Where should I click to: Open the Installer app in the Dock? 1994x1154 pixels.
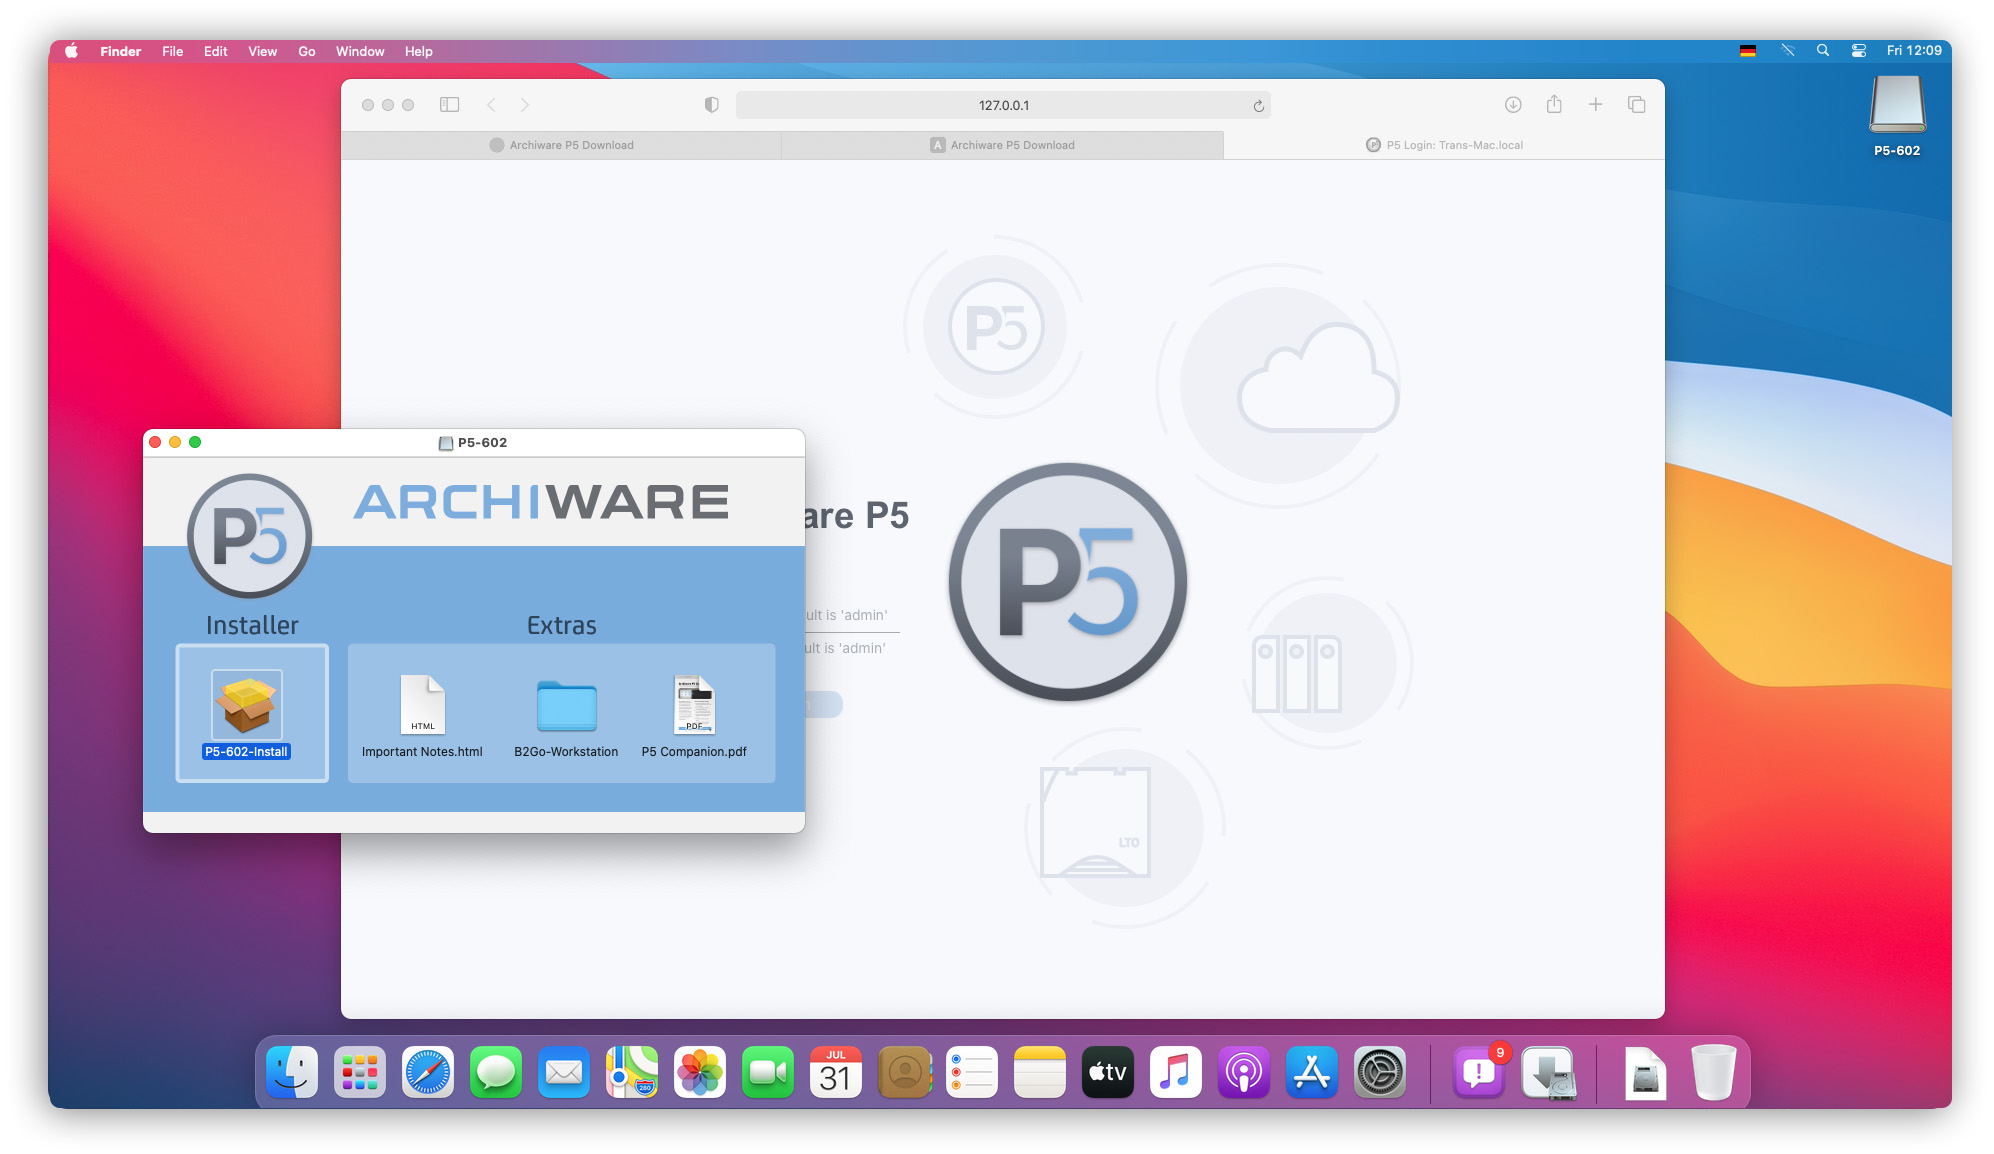(x=1548, y=1073)
